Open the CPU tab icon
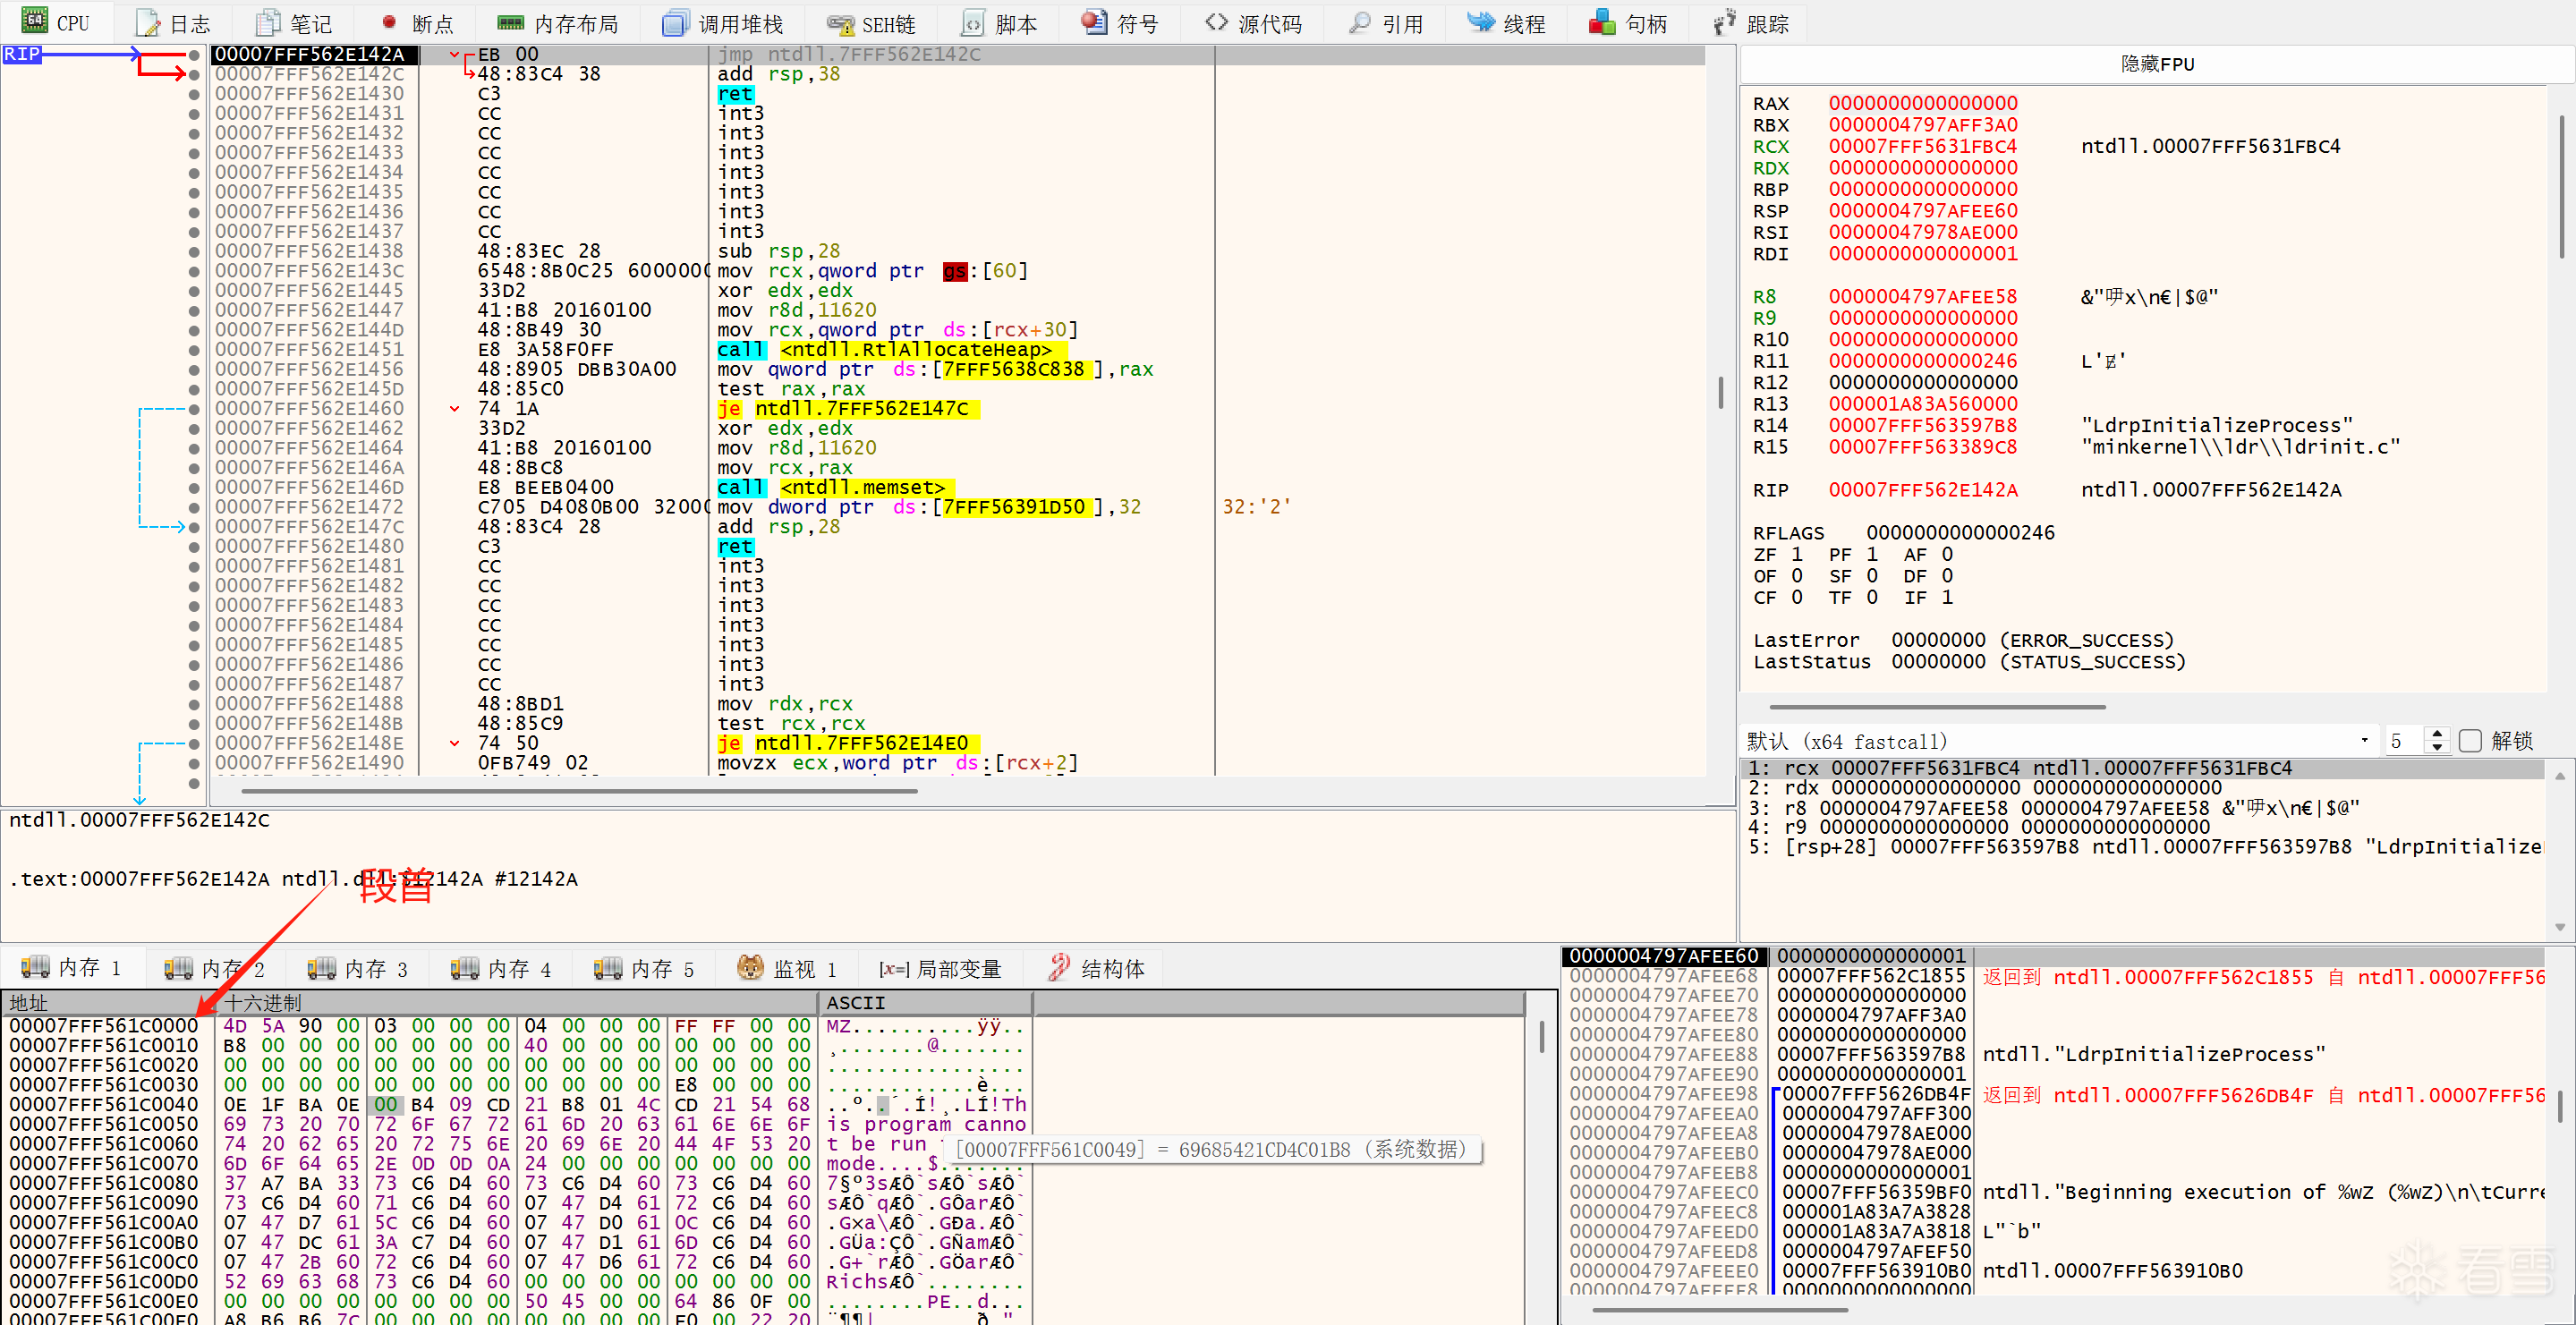The height and width of the screenshot is (1325, 2576). pyautogui.click(x=34, y=21)
